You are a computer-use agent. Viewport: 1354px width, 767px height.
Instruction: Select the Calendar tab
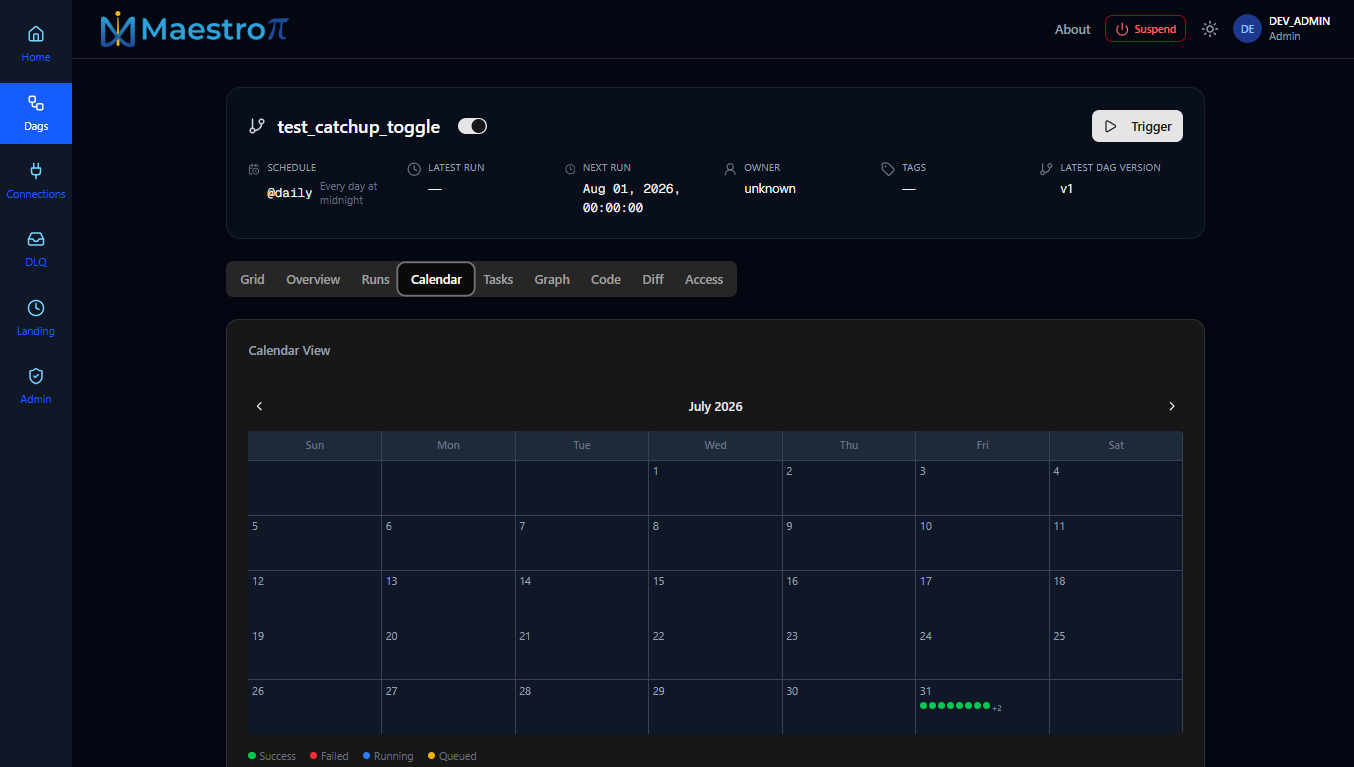(436, 279)
